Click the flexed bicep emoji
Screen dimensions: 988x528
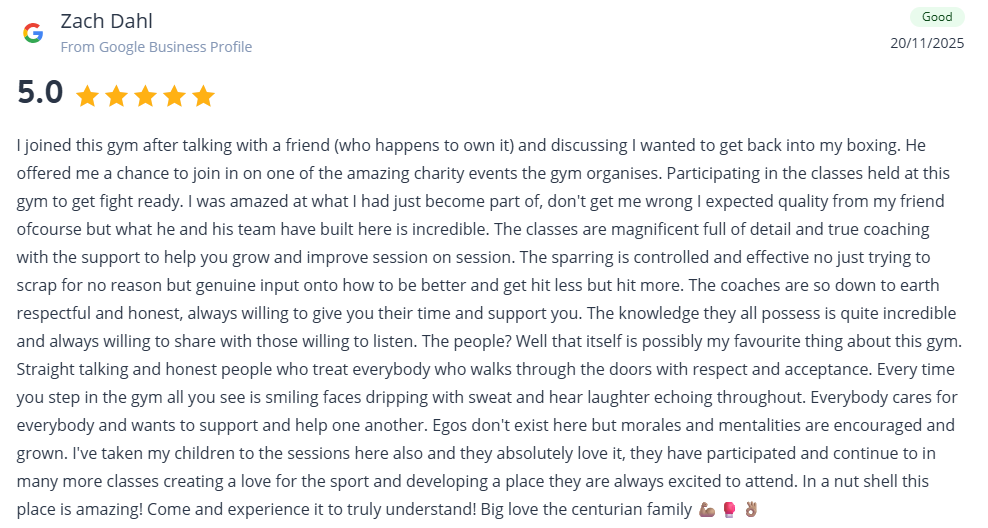tap(708, 509)
